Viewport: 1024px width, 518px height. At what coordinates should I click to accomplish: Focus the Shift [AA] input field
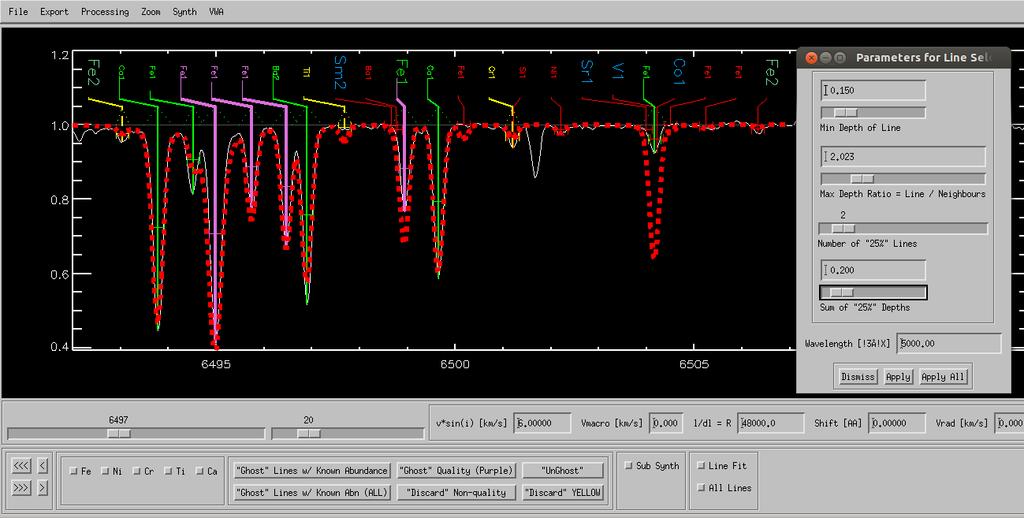897,423
